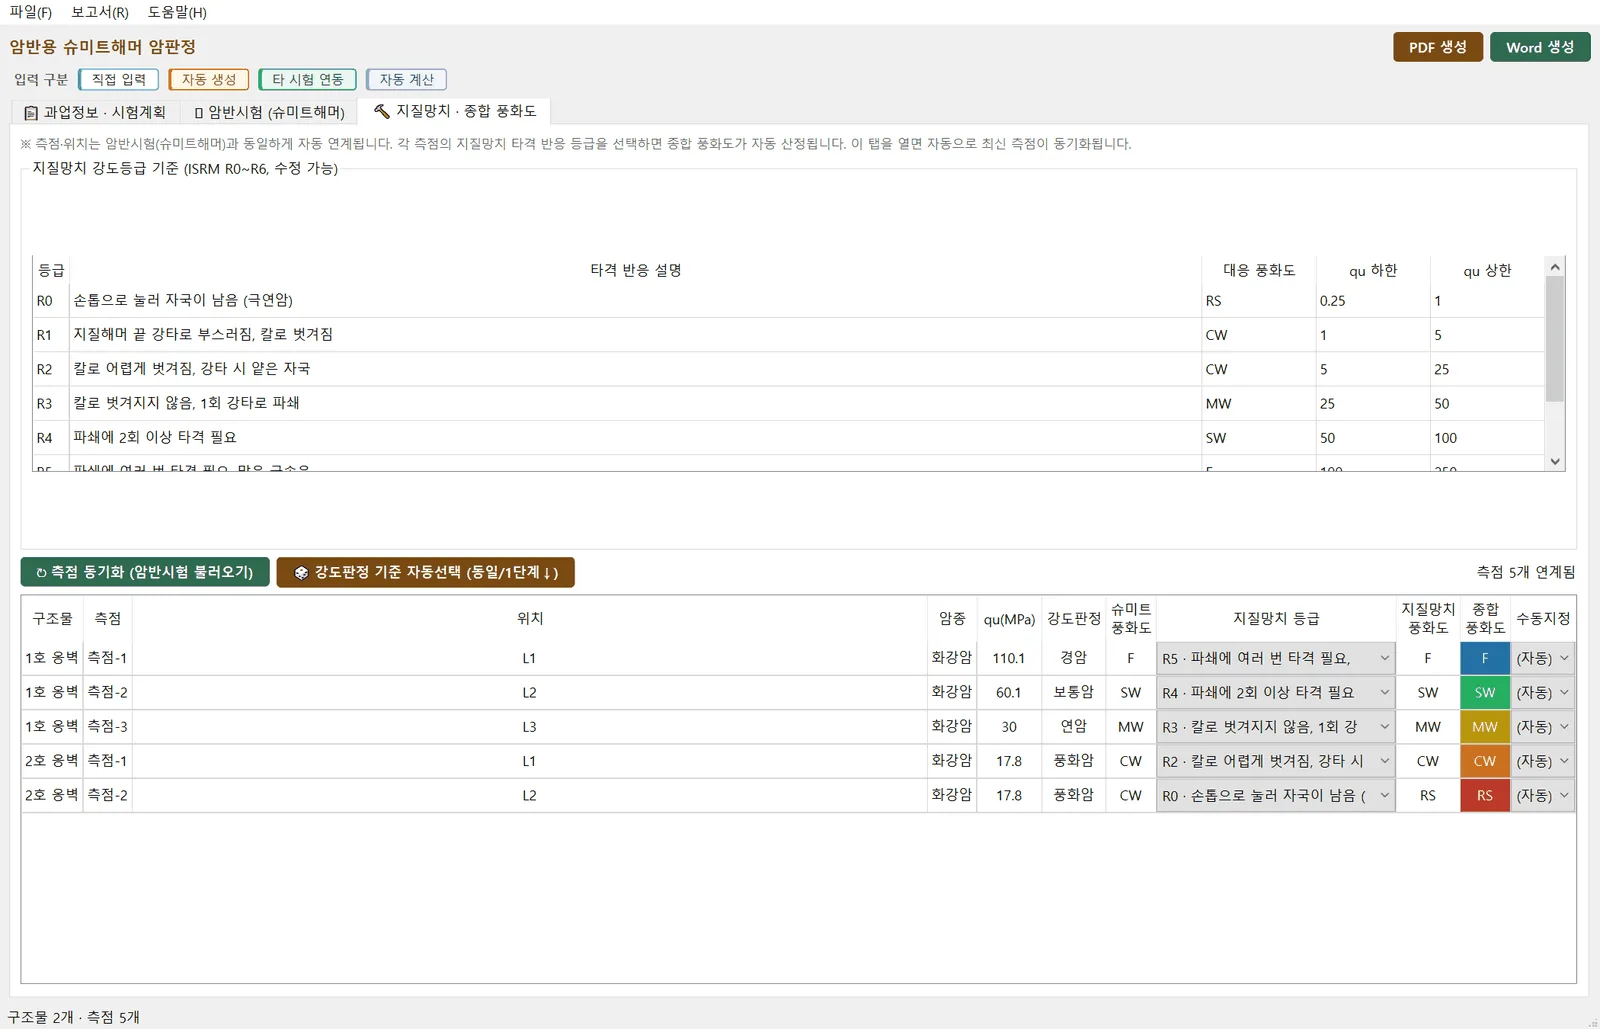
Task: Open 수동지정 dropdown for 1호 옹벽 측점-2
Action: [1542, 692]
